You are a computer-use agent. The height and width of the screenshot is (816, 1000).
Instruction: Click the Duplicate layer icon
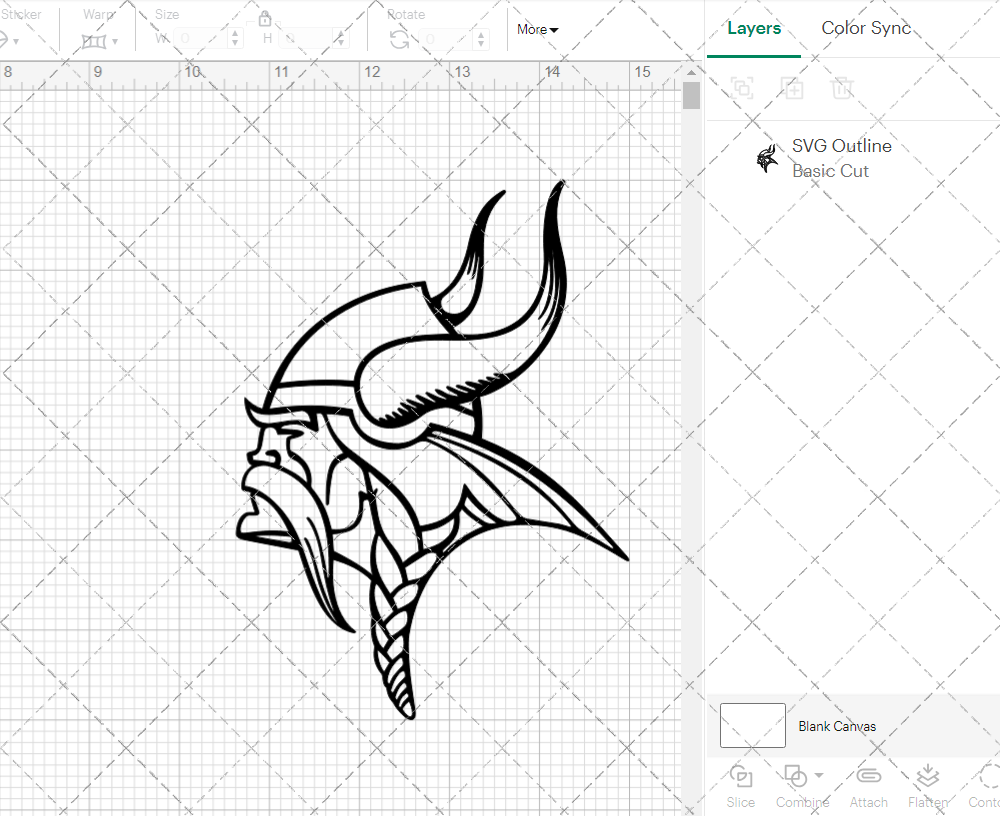tap(792, 88)
